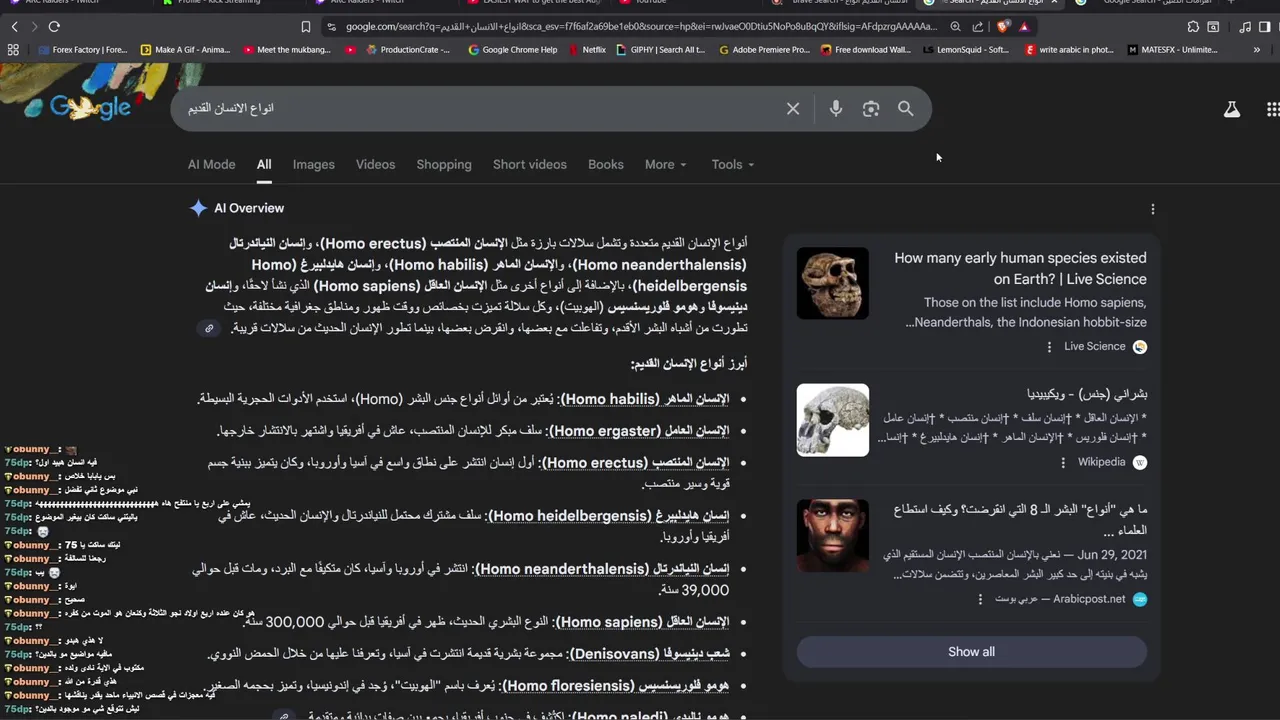Switch to Videos results tab

(x=376, y=164)
